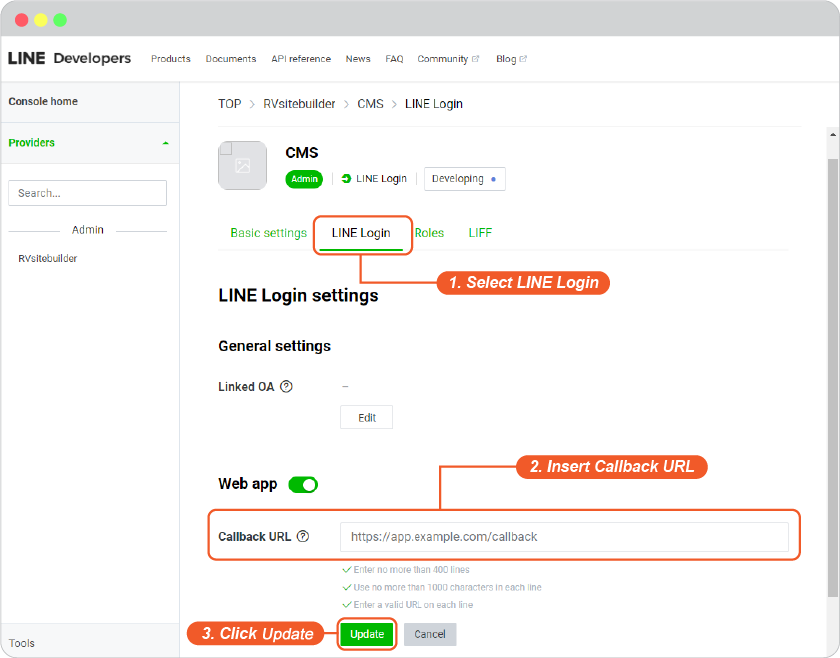Go to Console home
The image size is (840, 658).
pyautogui.click(x=43, y=102)
